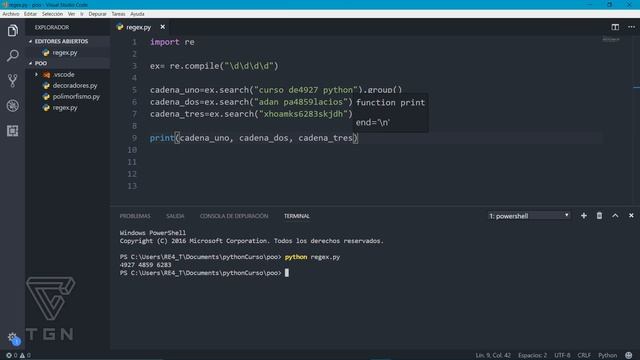Viewport: 640px width, 360px height.
Task: Open the Ir menu
Action: pyautogui.click(x=82, y=14)
